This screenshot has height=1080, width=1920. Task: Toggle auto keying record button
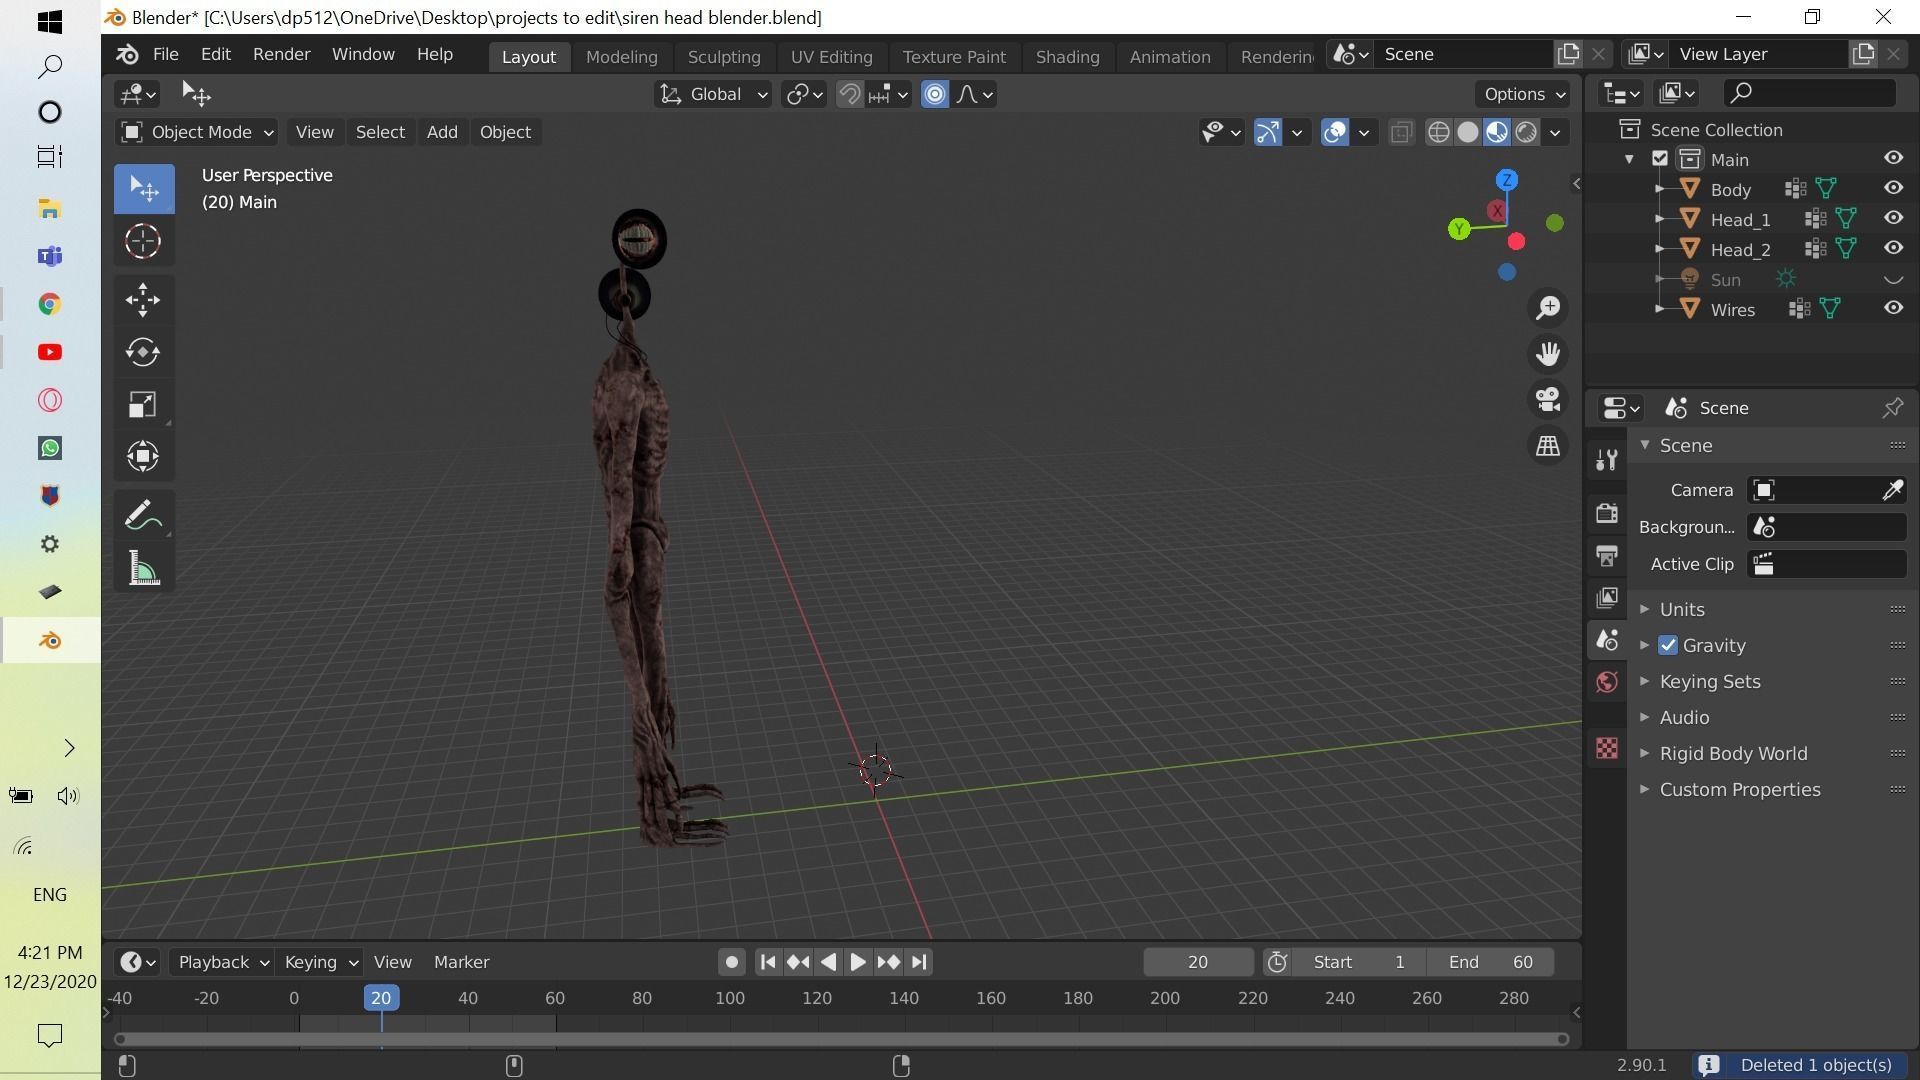(732, 962)
